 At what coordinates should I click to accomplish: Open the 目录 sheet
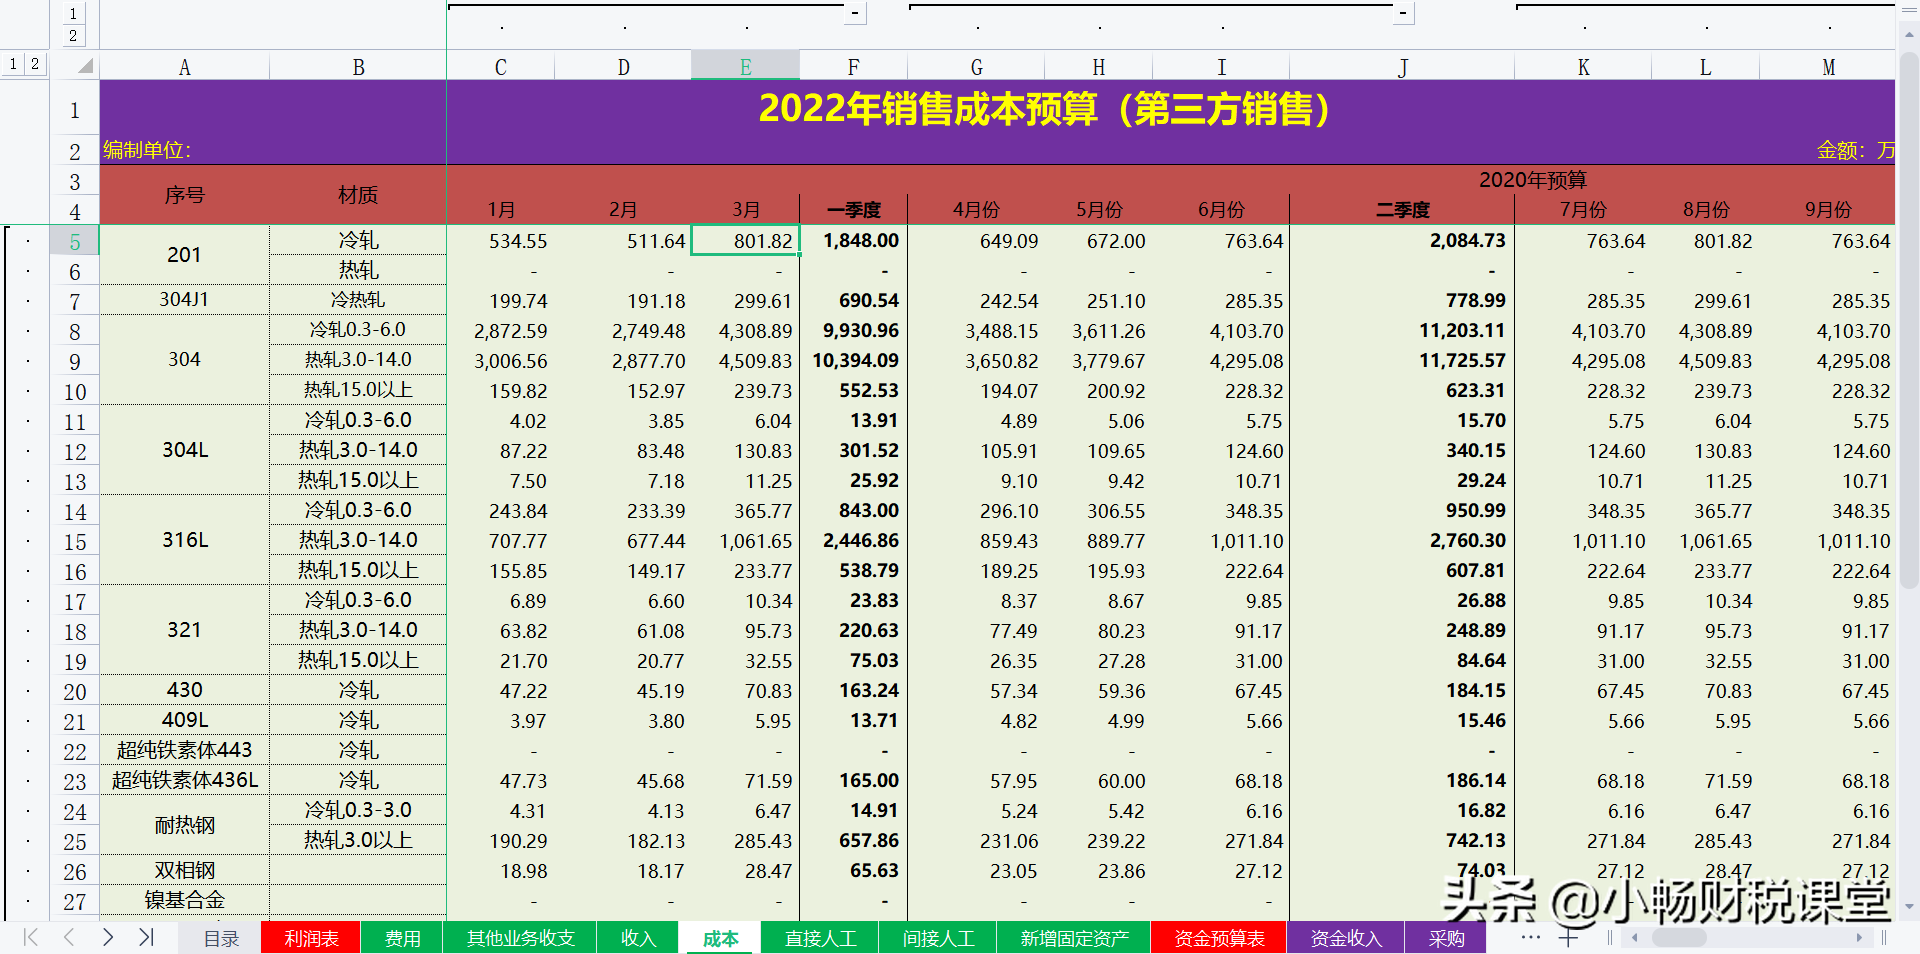[219, 938]
